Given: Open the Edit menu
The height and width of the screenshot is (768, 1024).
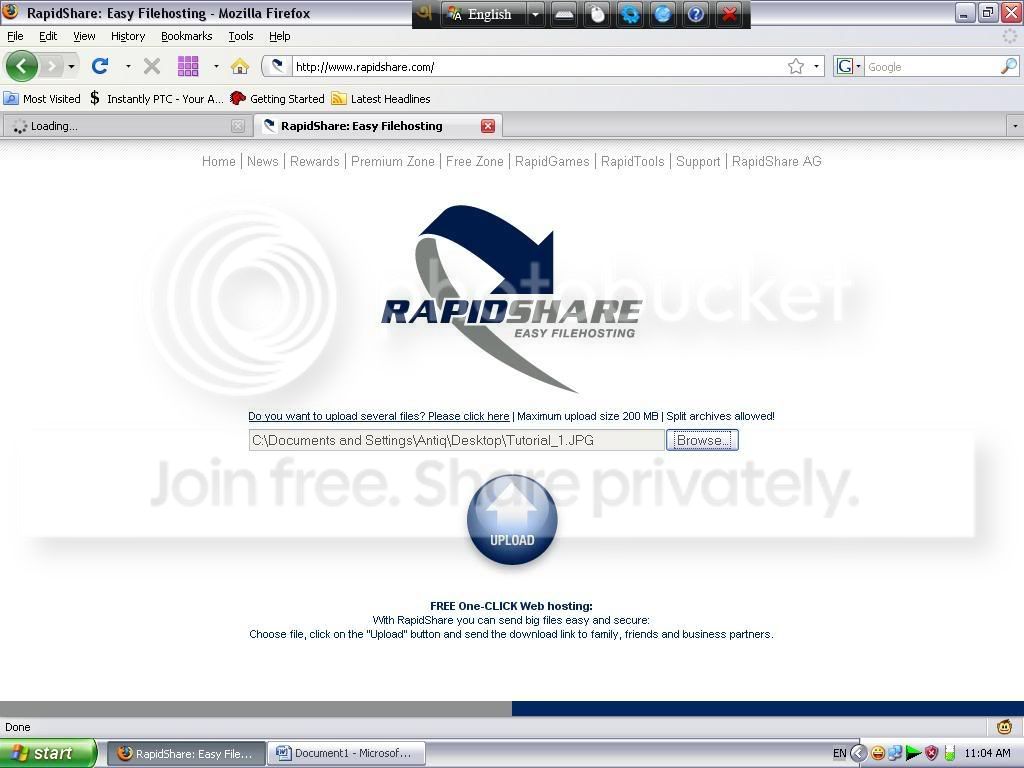Looking at the screenshot, I should (x=48, y=36).
